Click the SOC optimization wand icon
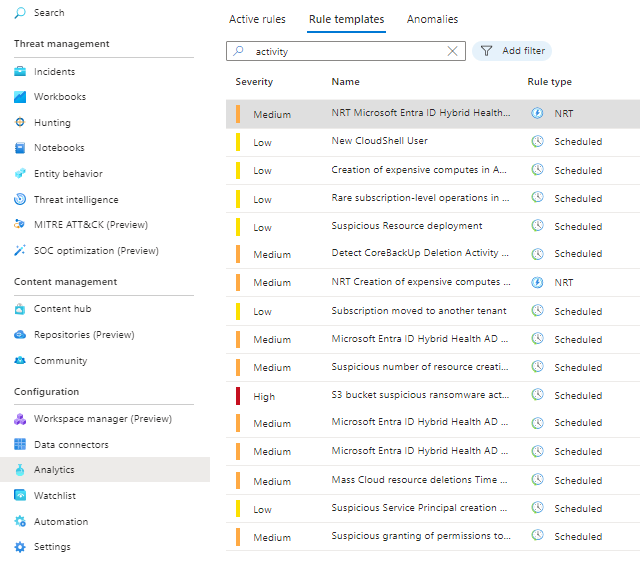 tap(20, 250)
